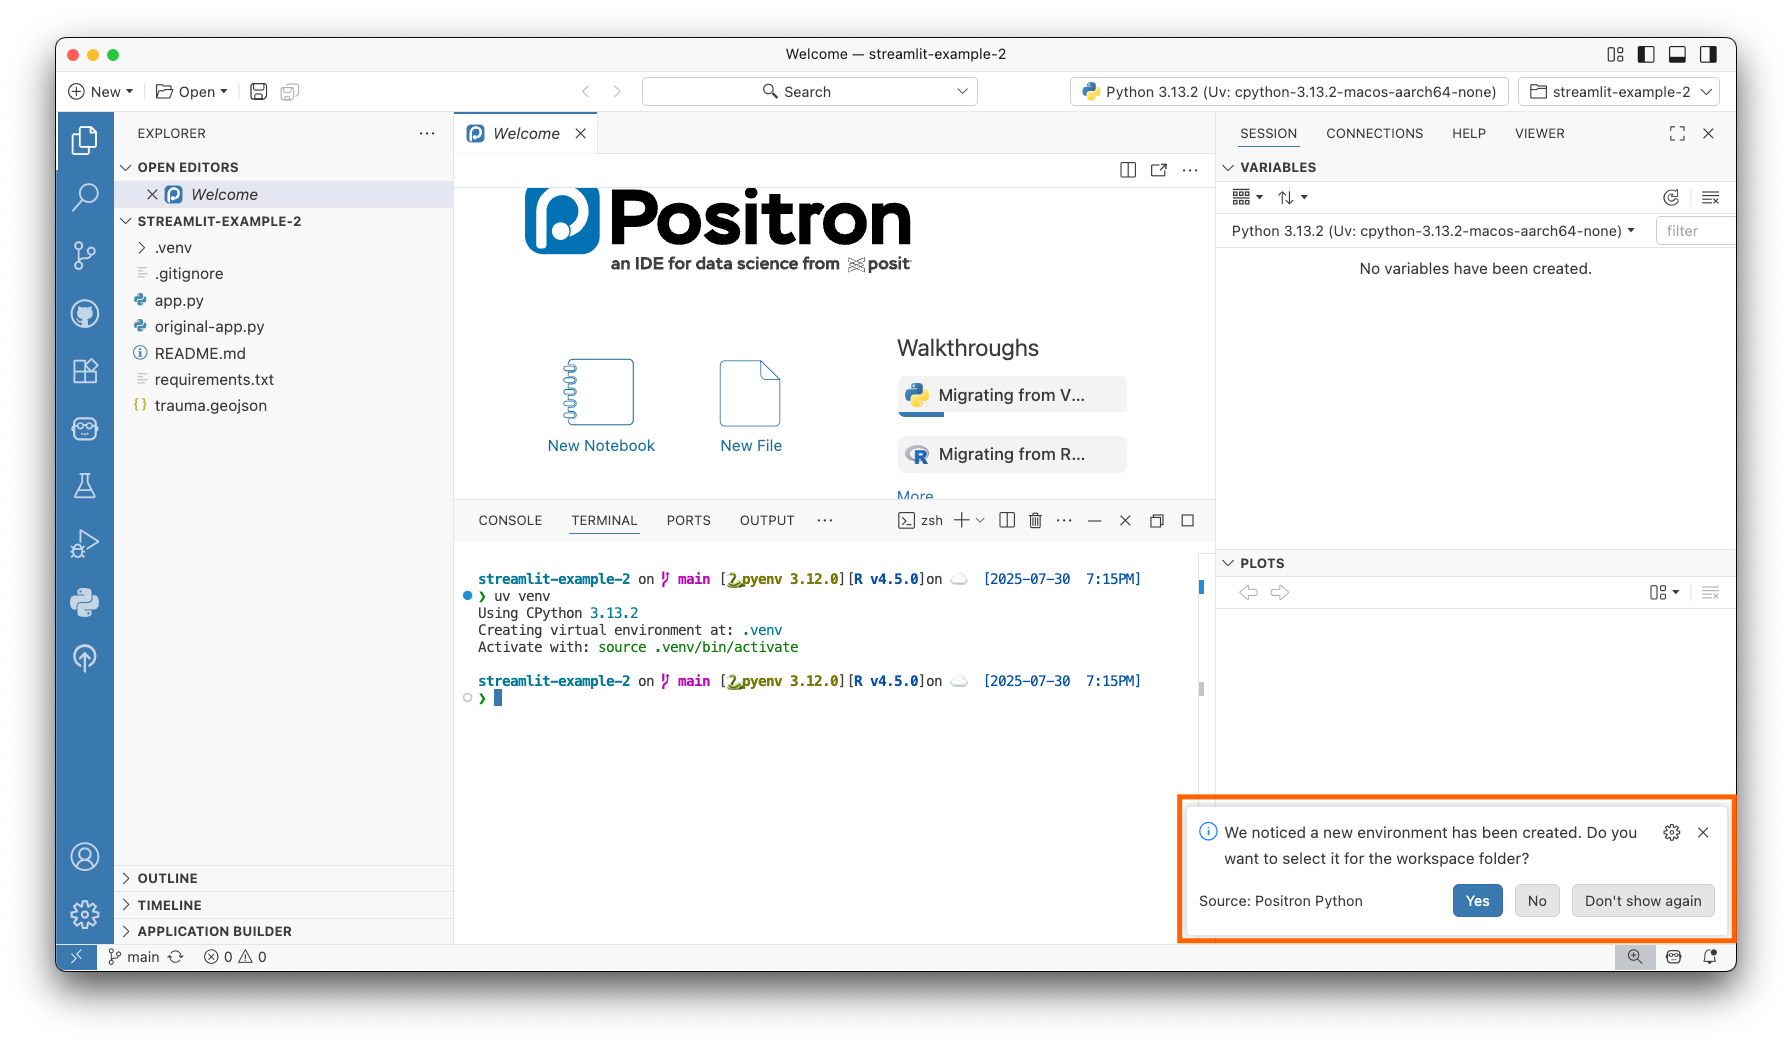Screen dimensions: 1792x1045
Task: Click Yes to select new environment
Action: [1477, 901]
